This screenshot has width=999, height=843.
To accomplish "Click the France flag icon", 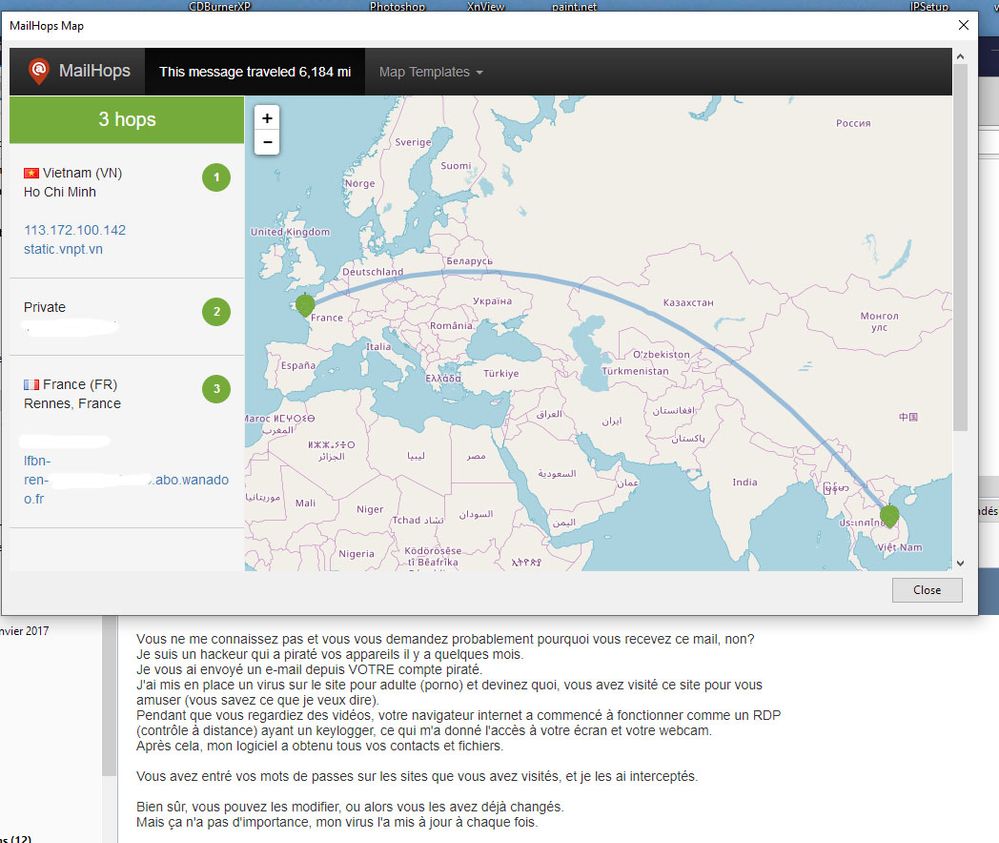I will click(31, 385).
